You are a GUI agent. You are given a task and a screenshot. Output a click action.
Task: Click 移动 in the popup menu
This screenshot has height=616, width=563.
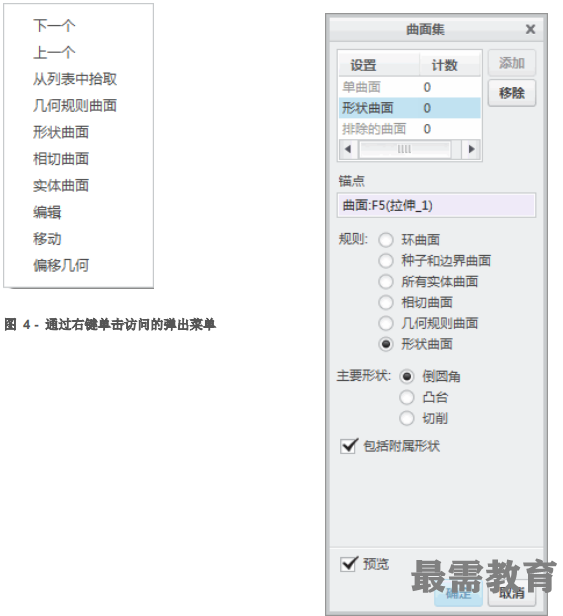(47, 239)
